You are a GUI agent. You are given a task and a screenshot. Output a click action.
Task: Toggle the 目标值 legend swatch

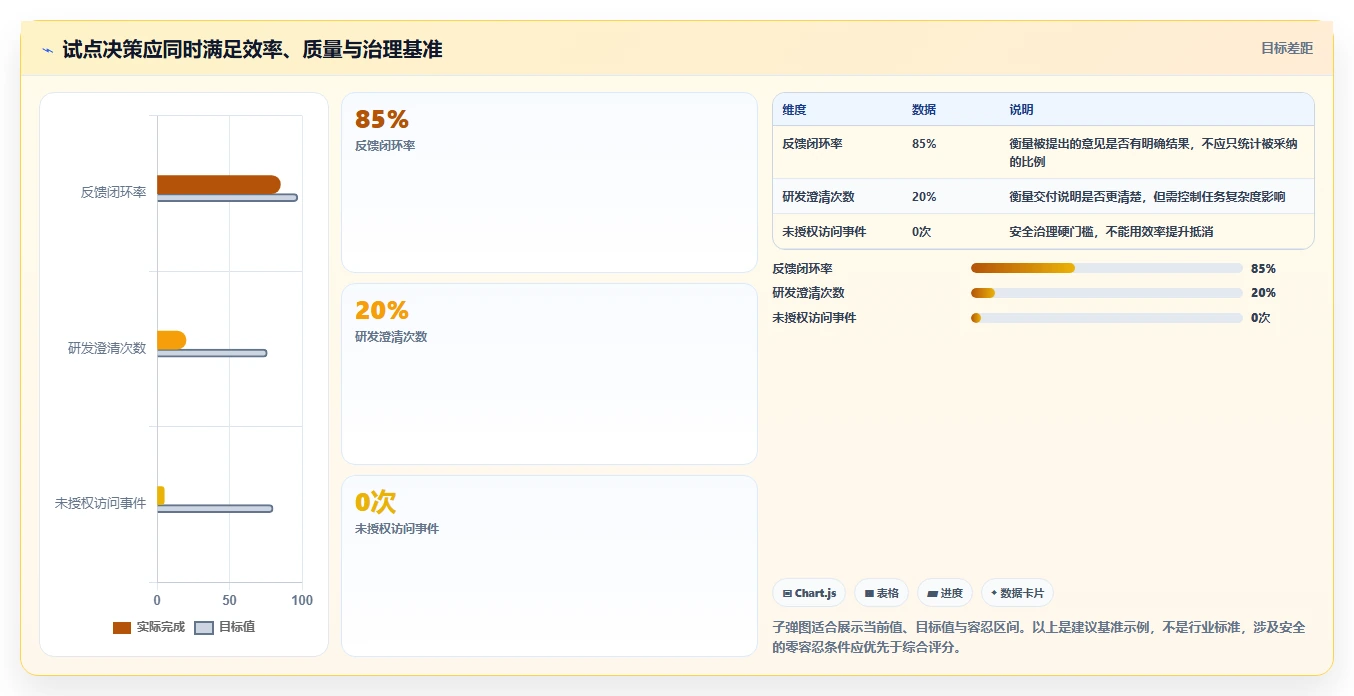click(204, 628)
